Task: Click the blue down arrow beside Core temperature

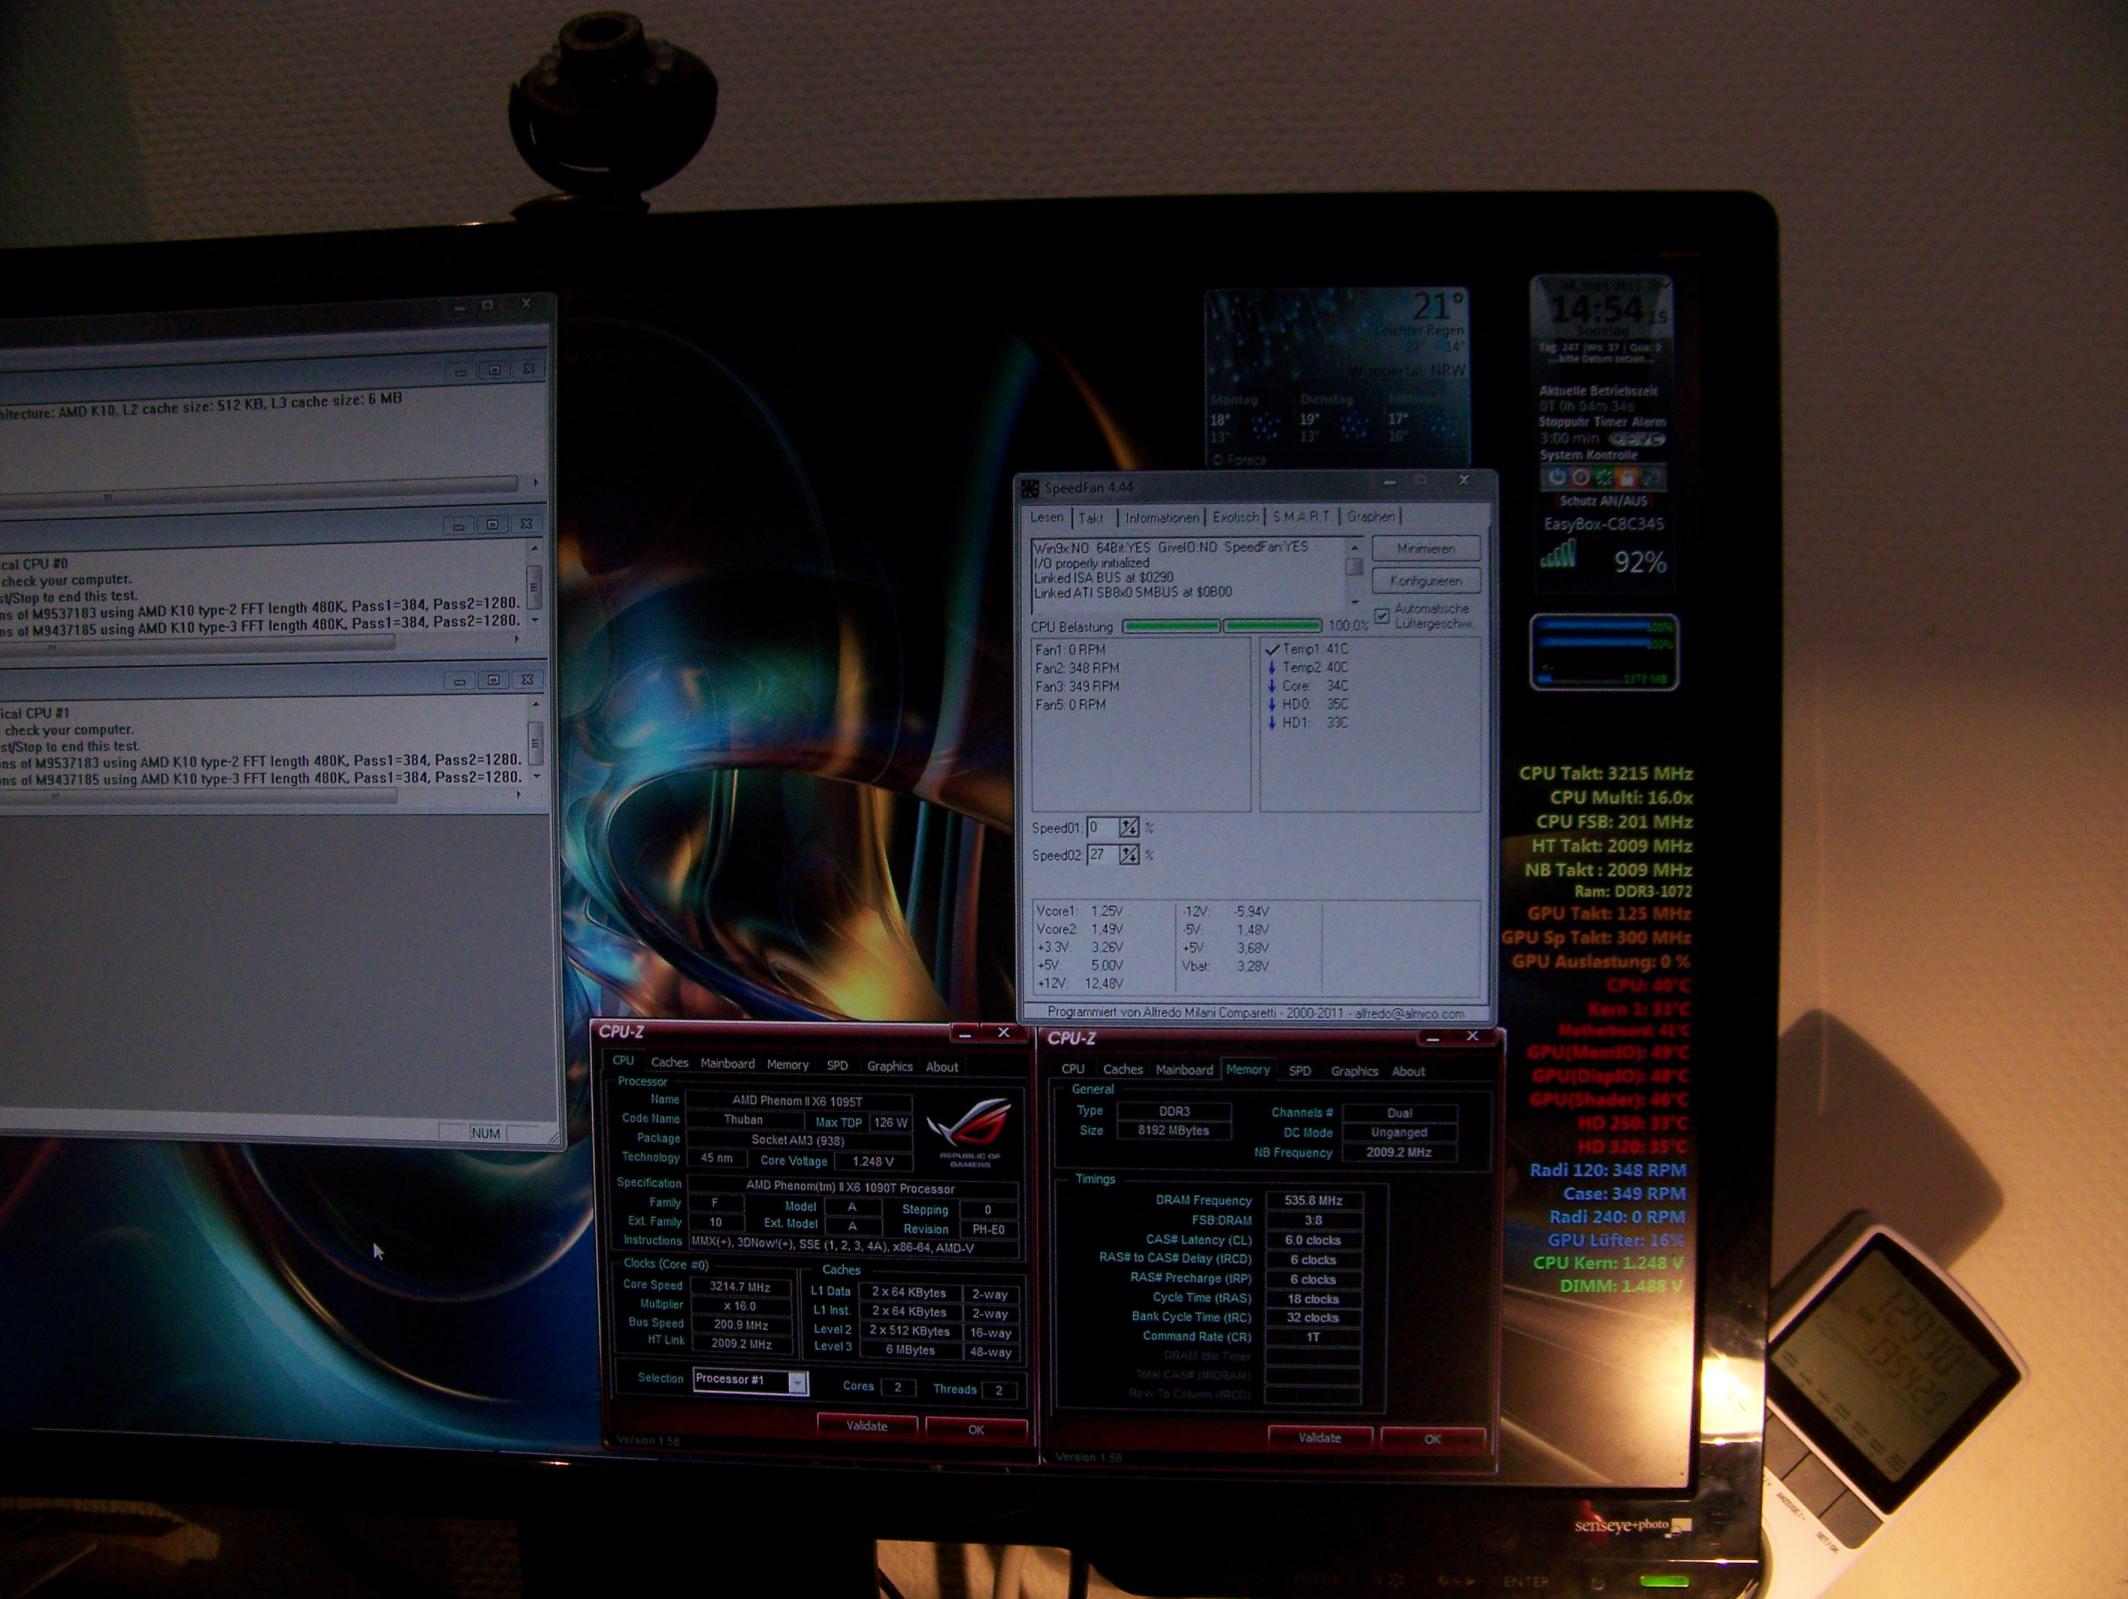Action: click(x=1272, y=686)
